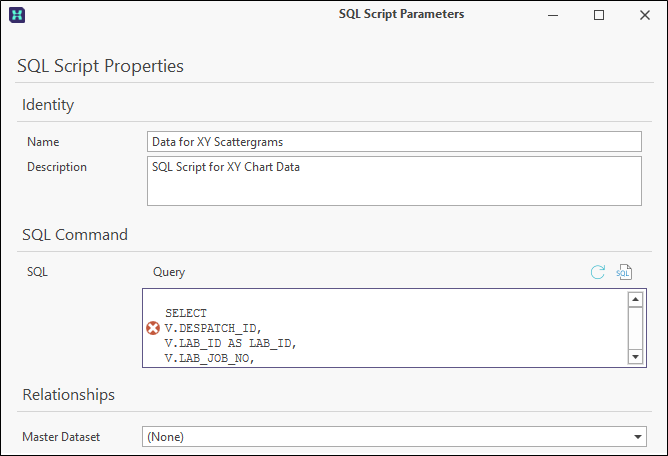Maximize the SQL Script Parameters window
The image size is (668, 456).
point(599,15)
